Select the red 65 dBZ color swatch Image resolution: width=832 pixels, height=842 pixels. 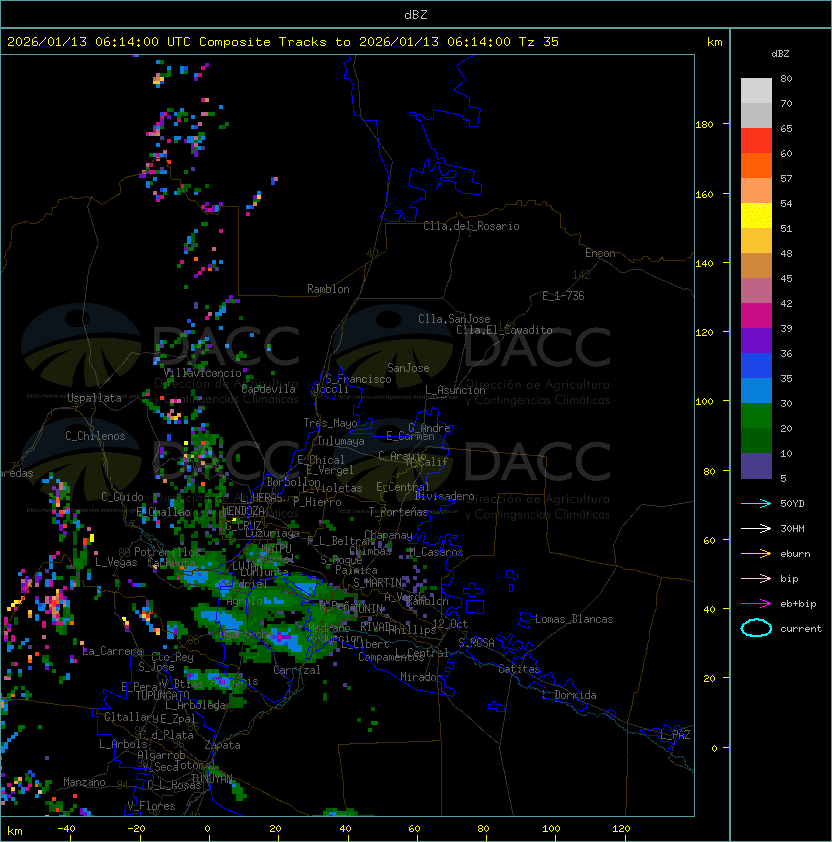pos(756,141)
